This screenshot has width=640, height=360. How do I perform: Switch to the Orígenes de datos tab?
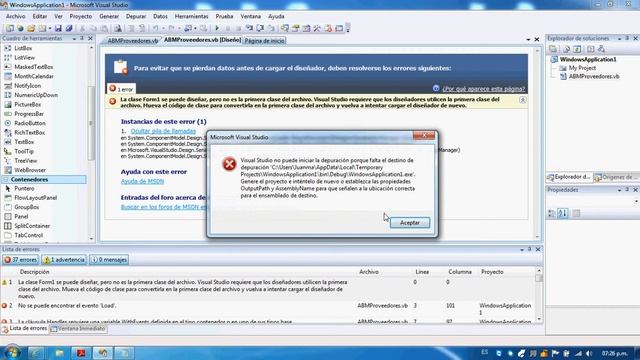point(616,177)
